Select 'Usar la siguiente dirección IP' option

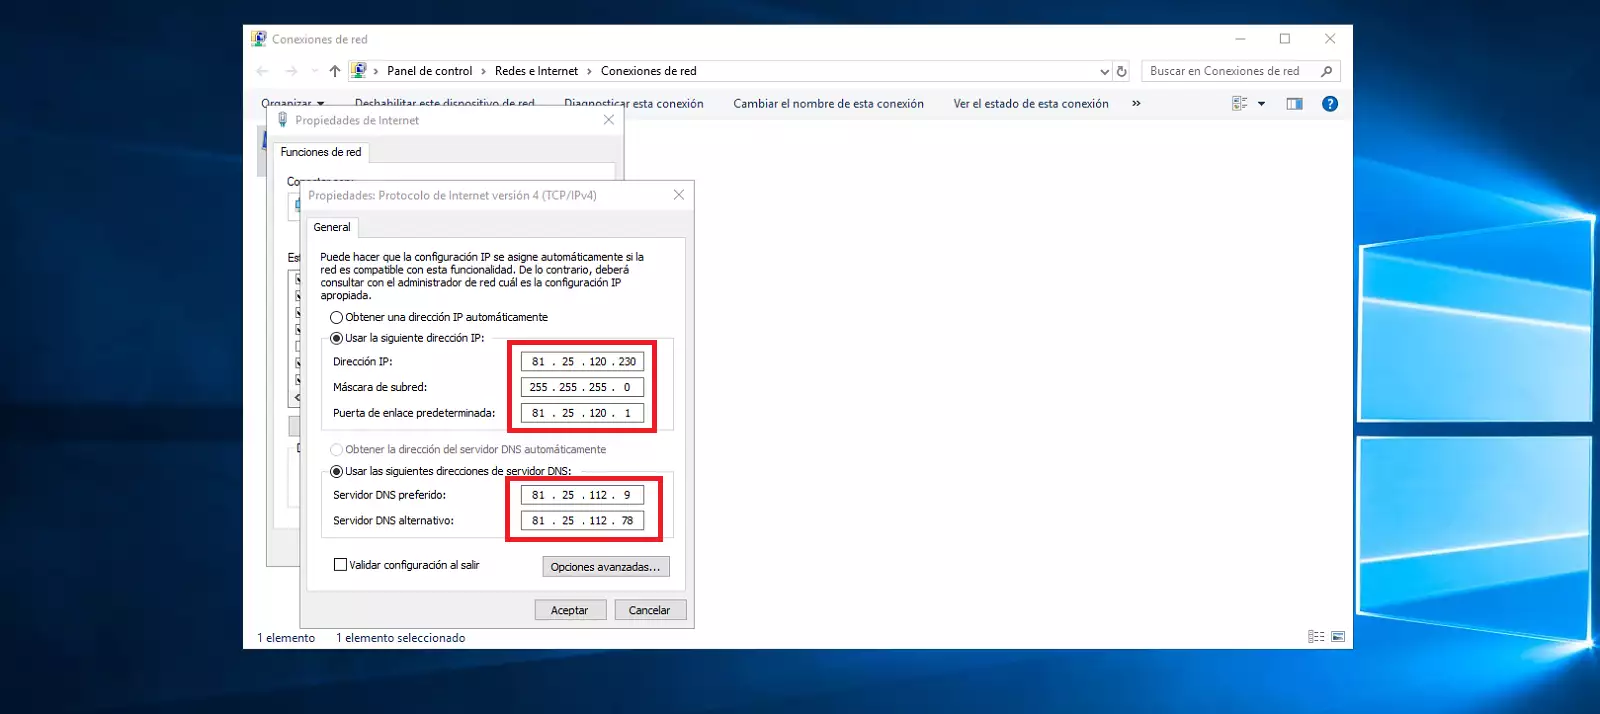point(337,338)
